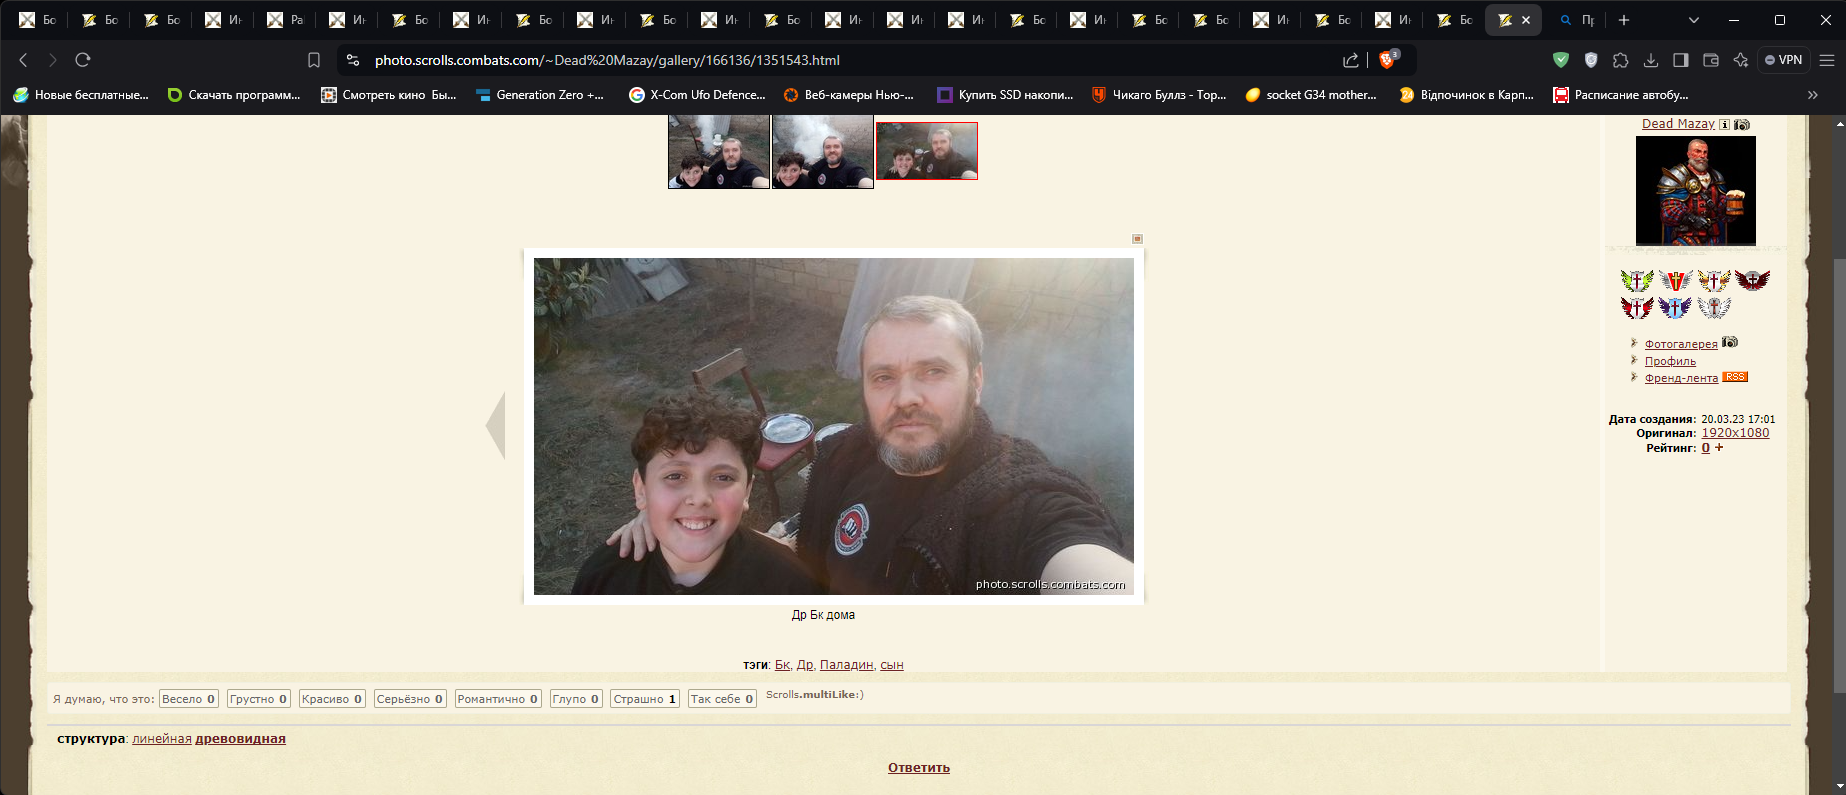1846x795 pixels.
Task: Switch comments to 'линейная' structure
Action: (162, 739)
